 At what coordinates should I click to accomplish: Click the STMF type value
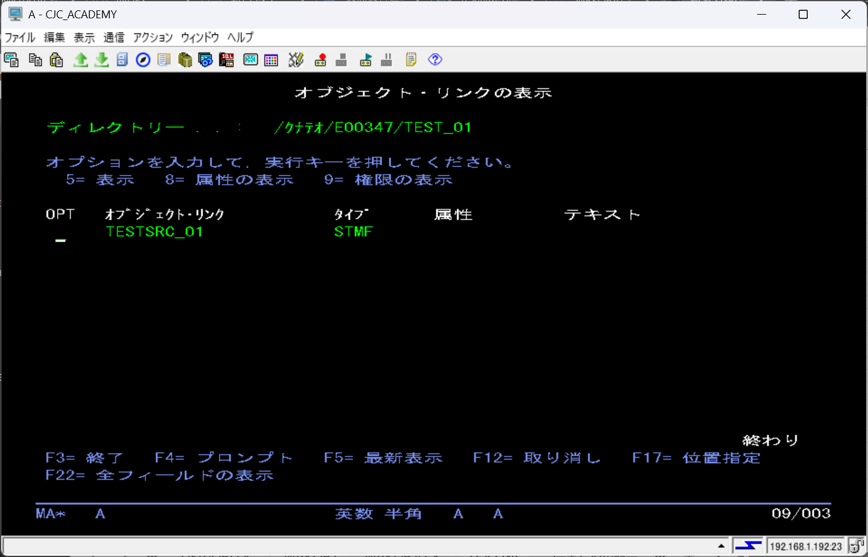click(353, 232)
